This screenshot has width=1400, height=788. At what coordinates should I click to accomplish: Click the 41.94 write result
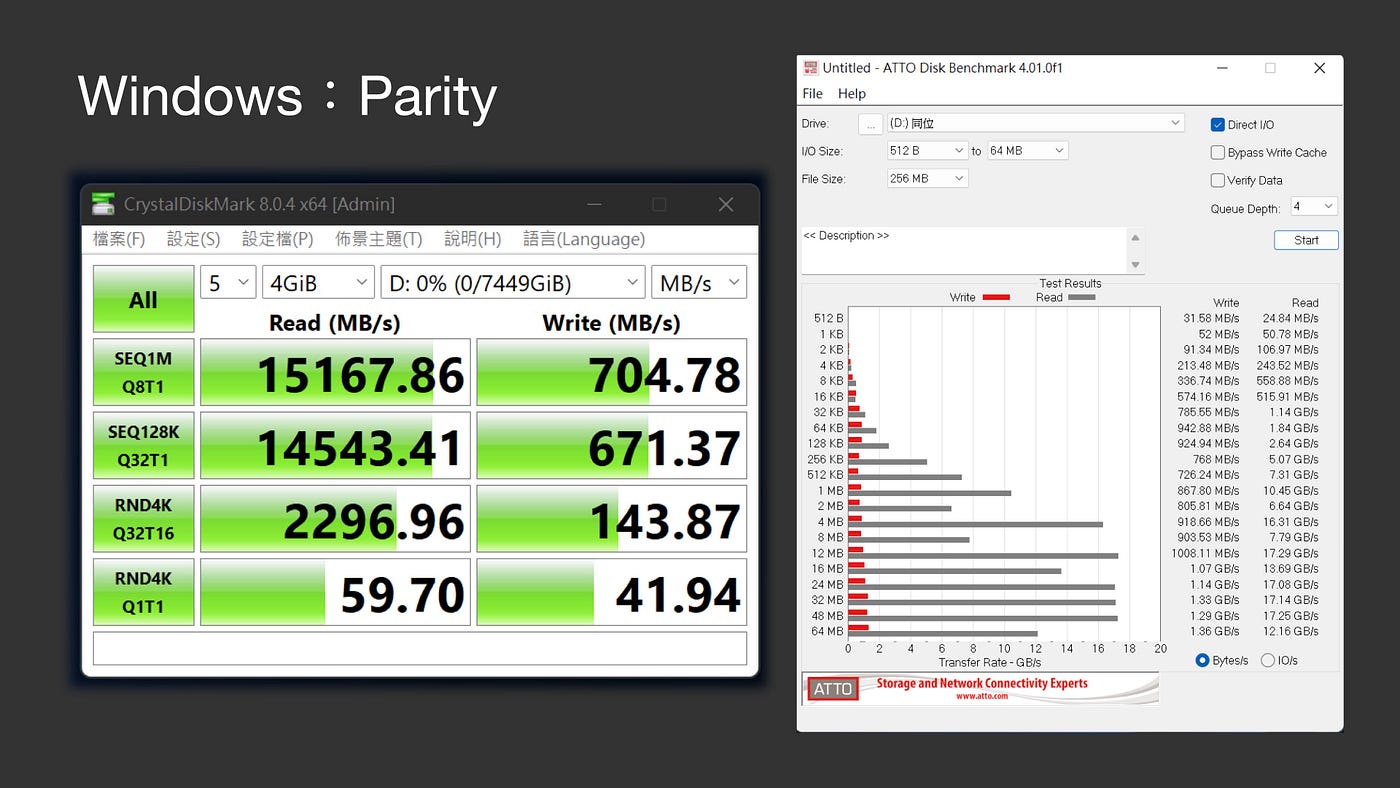(611, 592)
